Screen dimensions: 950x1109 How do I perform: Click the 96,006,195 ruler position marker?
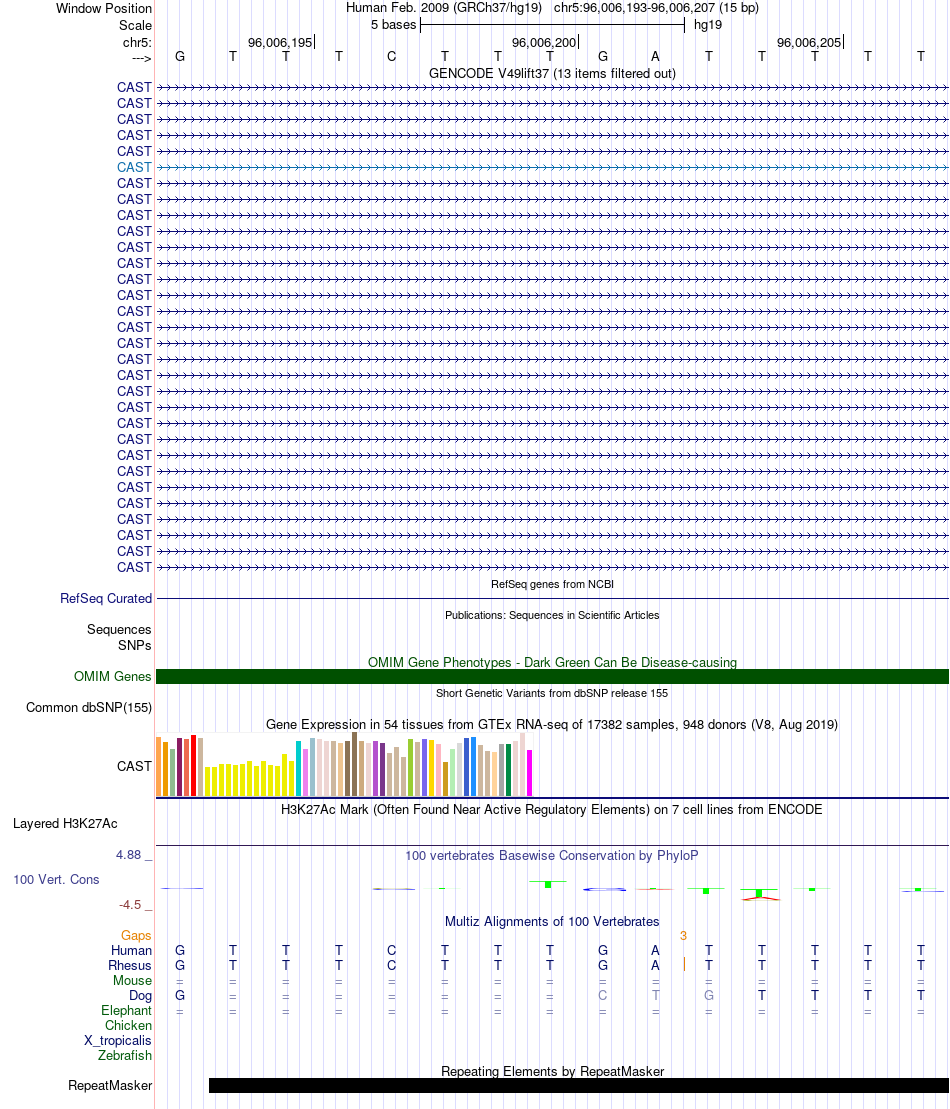click(280, 42)
